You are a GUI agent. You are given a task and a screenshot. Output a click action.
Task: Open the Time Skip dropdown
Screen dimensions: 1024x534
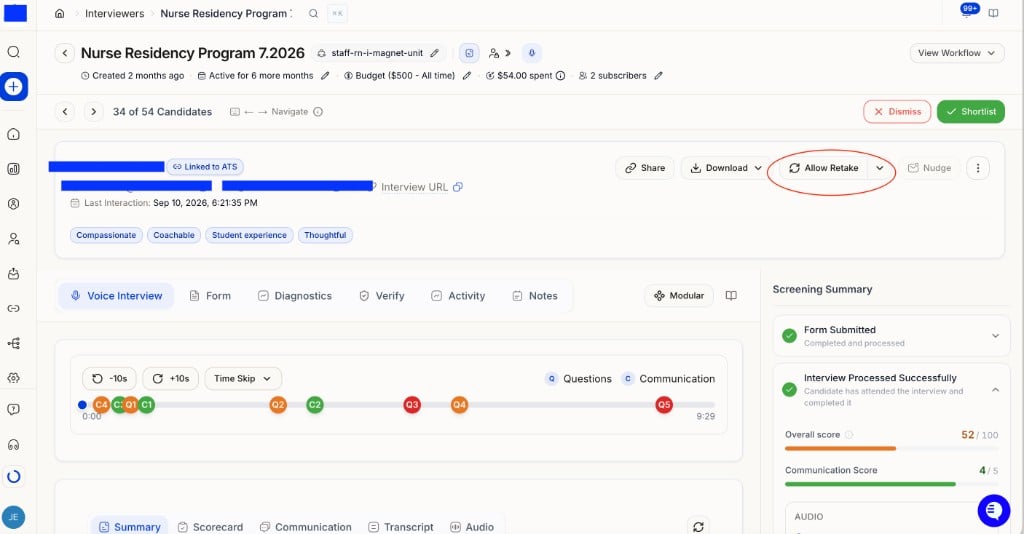243,379
